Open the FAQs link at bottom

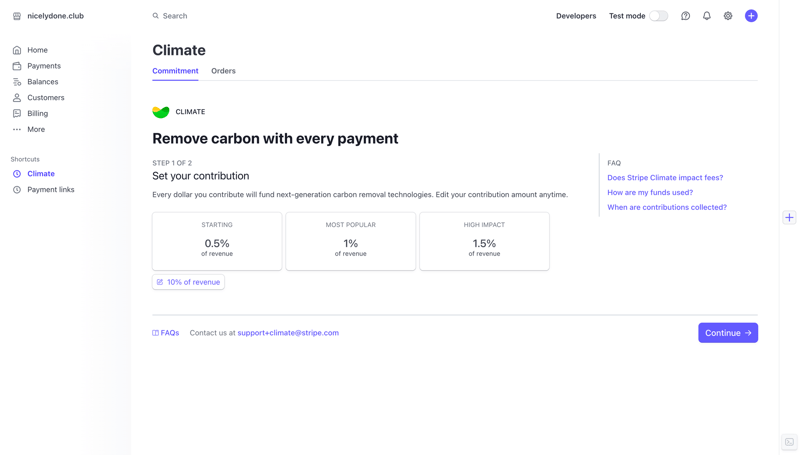pyautogui.click(x=170, y=333)
